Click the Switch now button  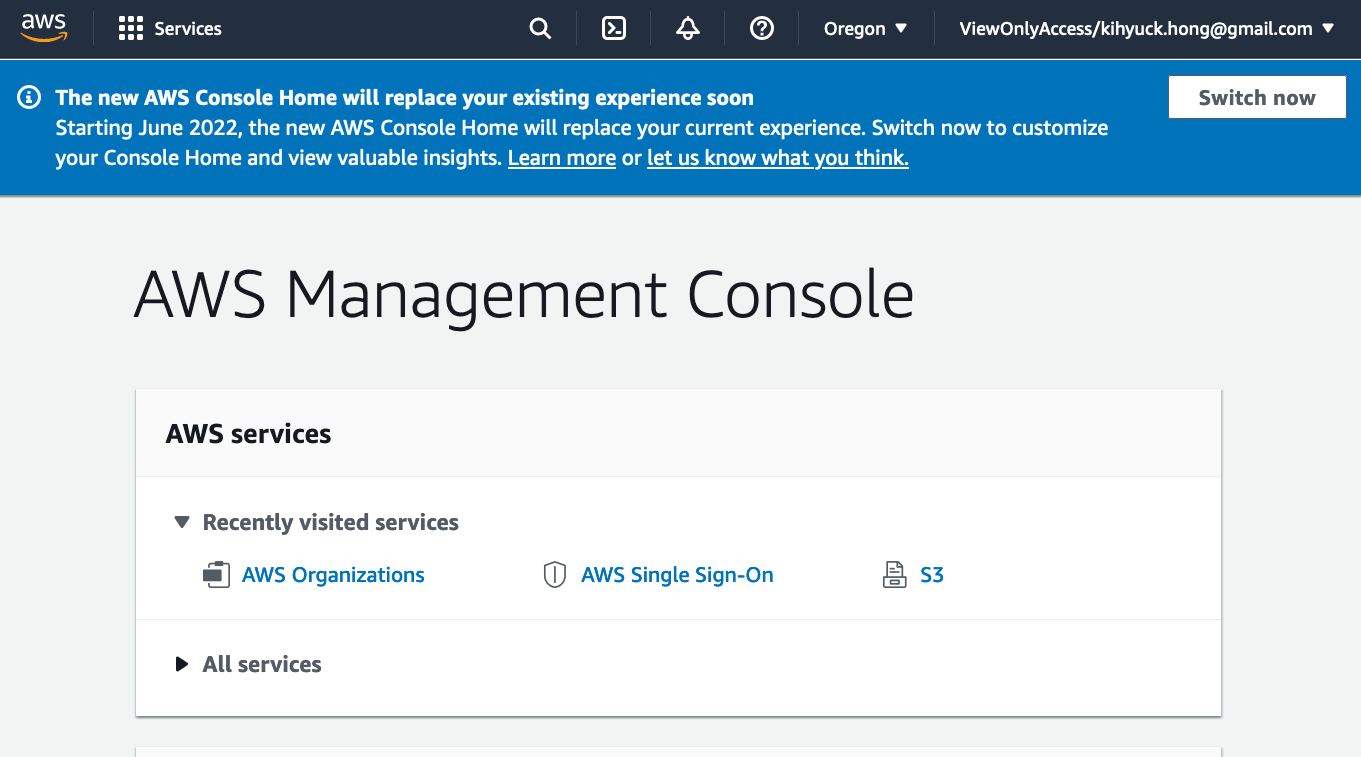point(1257,97)
